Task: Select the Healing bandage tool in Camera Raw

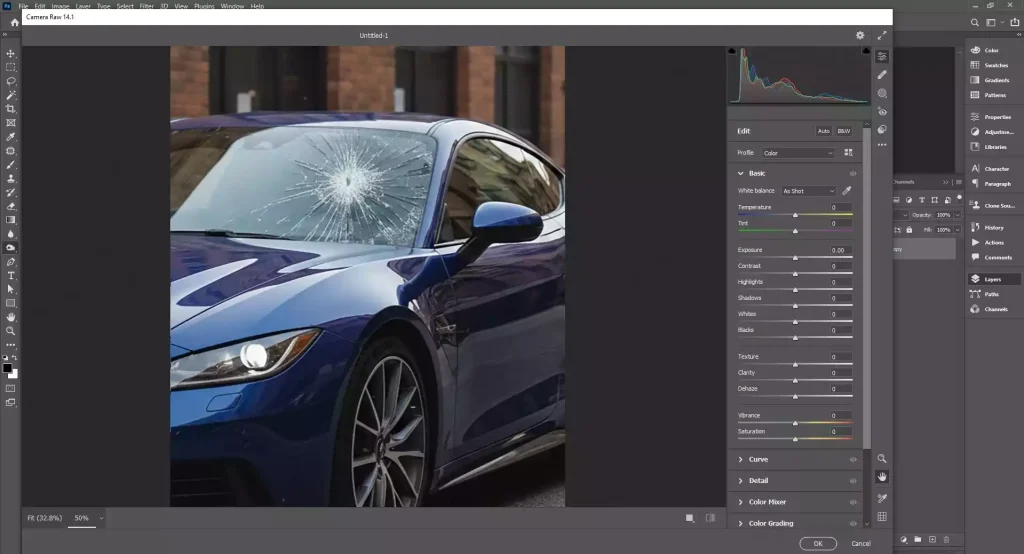Action: pos(882,74)
